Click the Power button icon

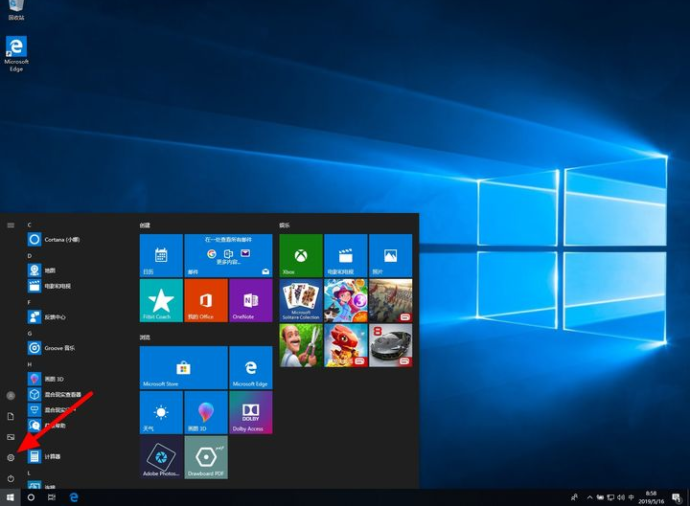pos(11,478)
